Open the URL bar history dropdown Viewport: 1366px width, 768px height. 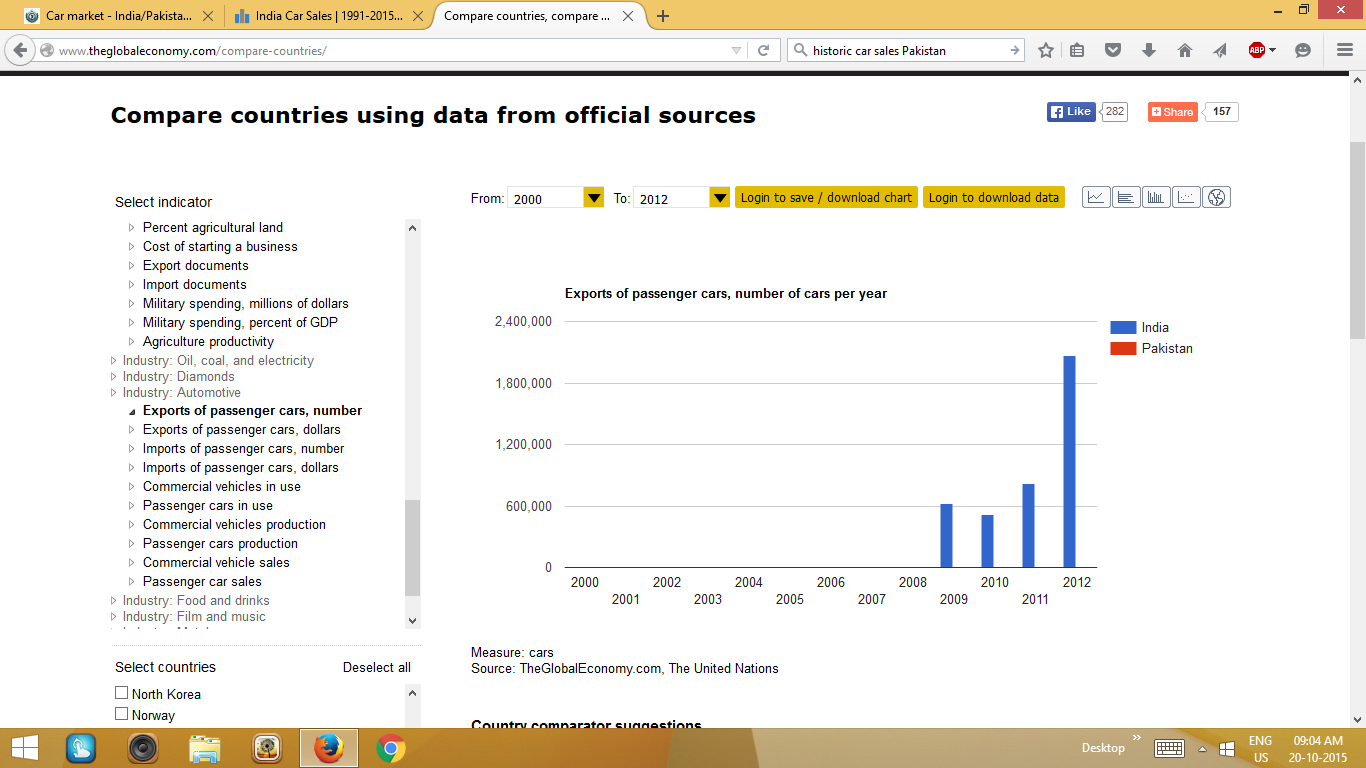pos(737,50)
